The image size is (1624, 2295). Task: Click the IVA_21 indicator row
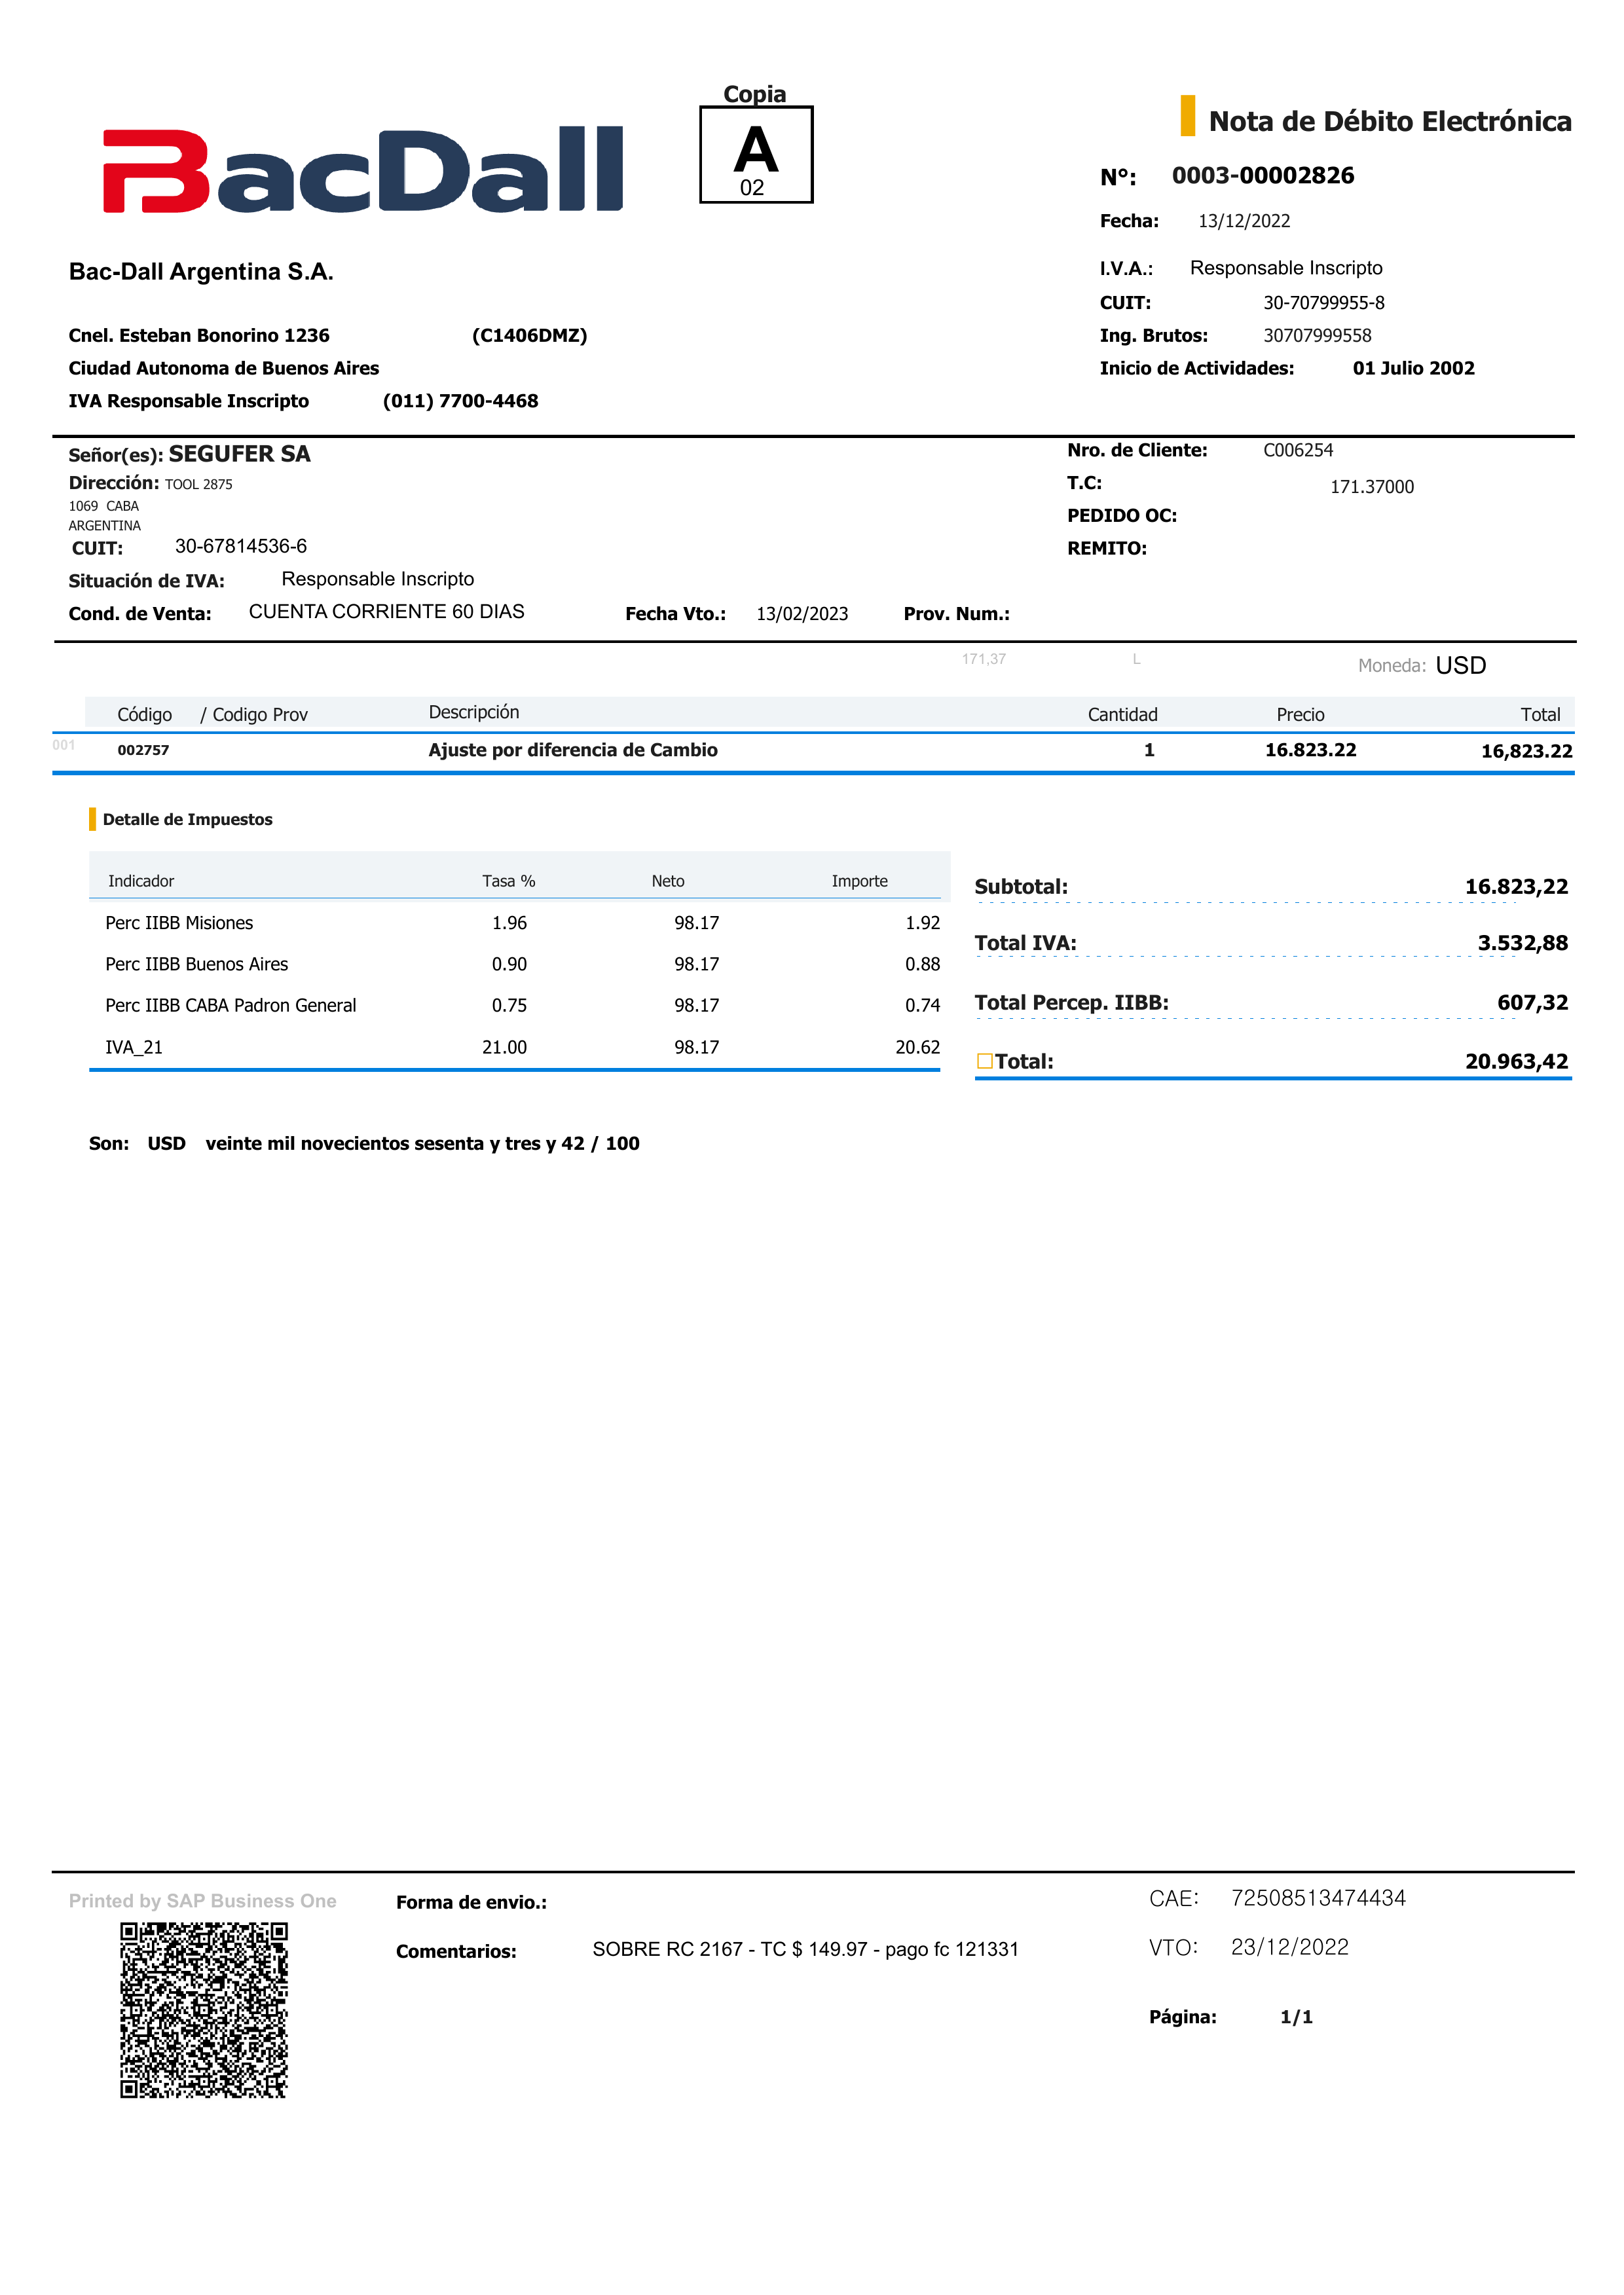click(134, 1047)
